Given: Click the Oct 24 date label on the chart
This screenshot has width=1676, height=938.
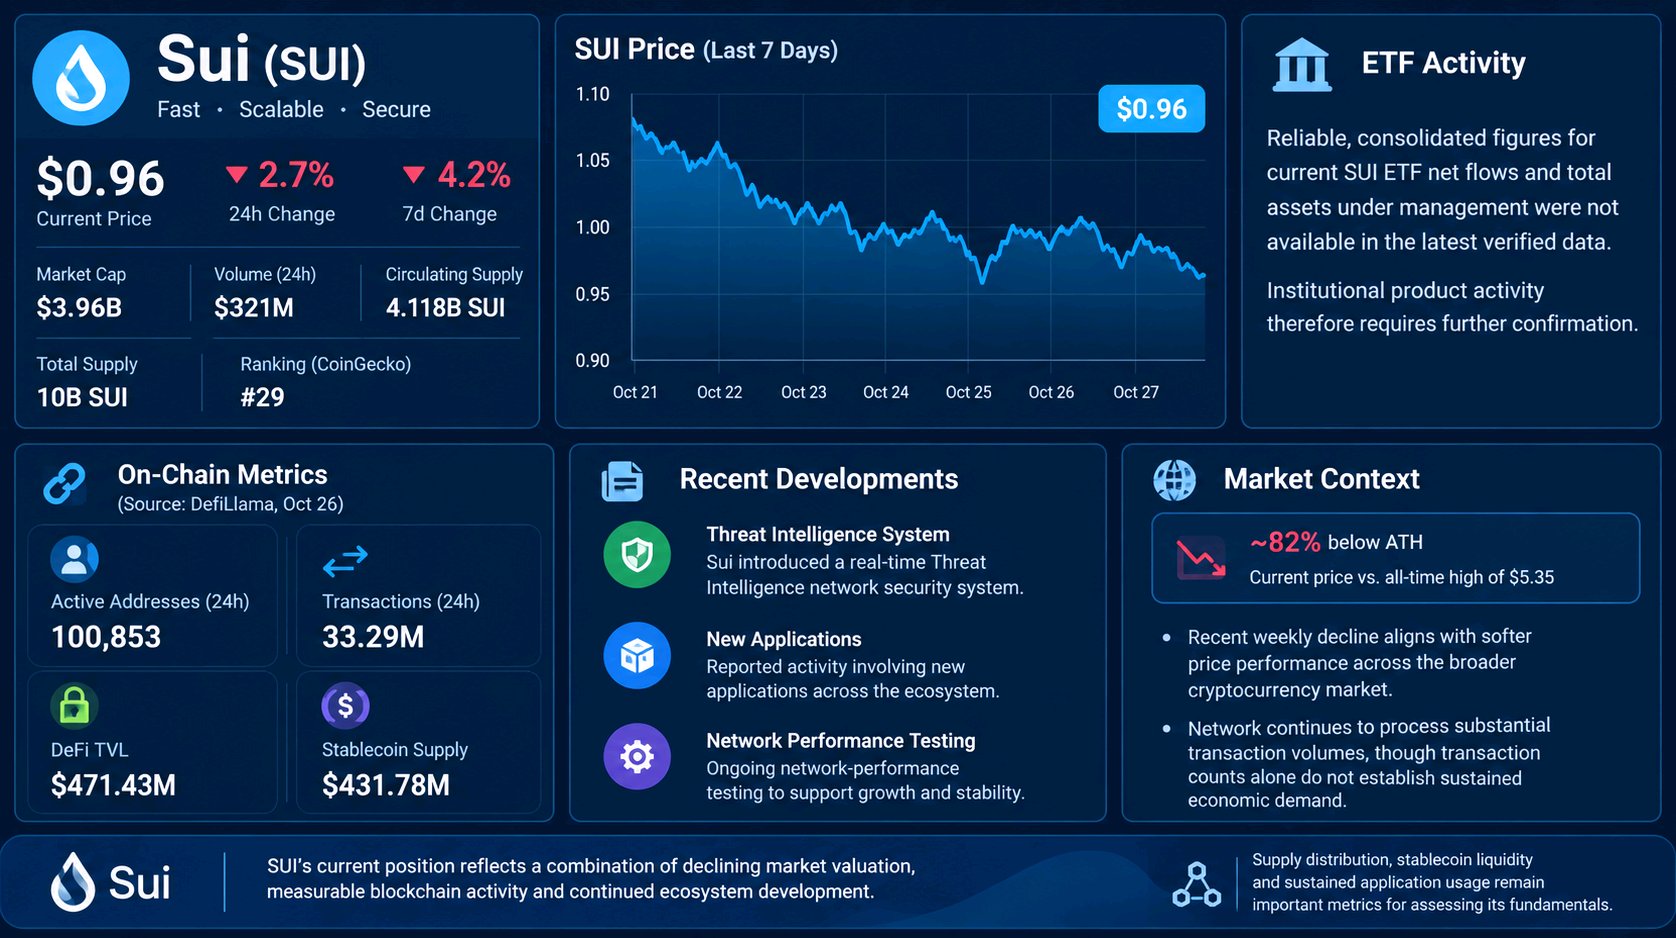Looking at the screenshot, I should (x=886, y=392).
